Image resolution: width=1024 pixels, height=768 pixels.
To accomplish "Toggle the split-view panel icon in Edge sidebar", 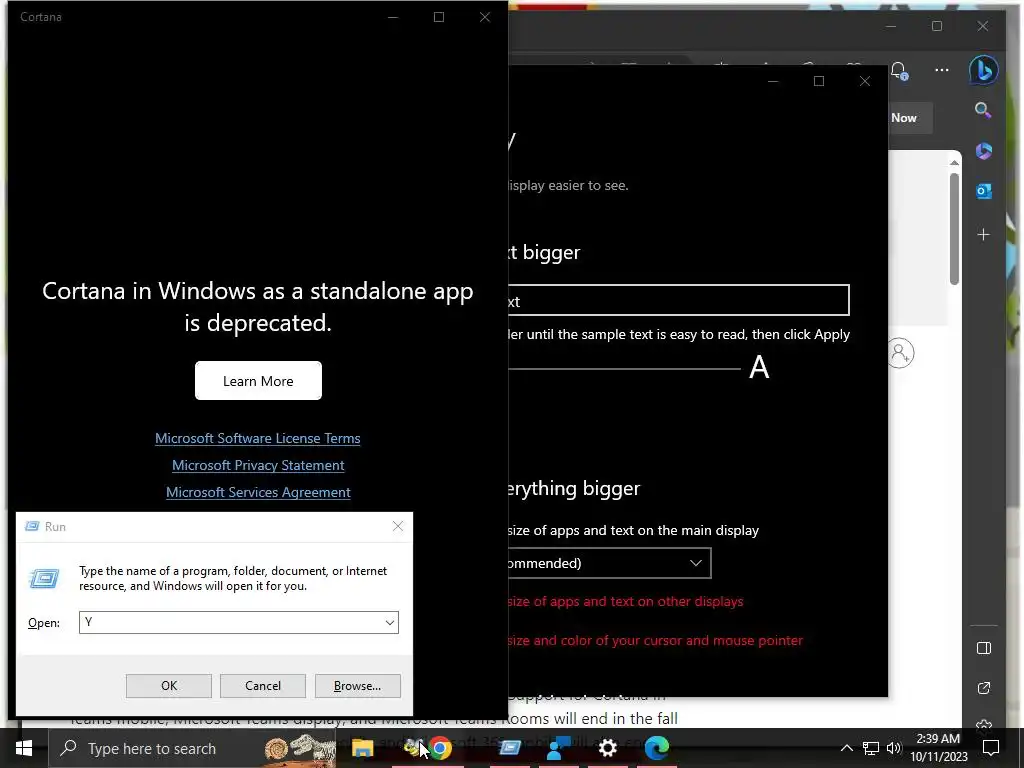I will pos(984,648).
